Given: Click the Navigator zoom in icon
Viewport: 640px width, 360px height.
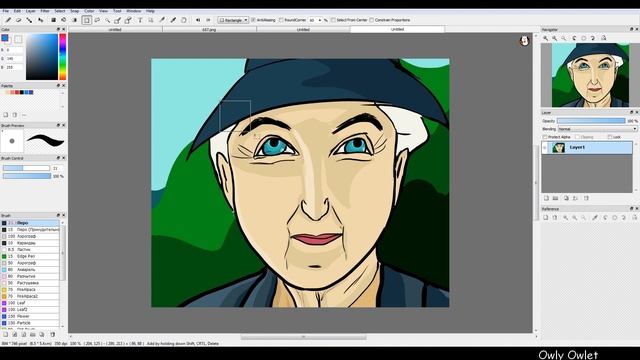Looking at the screenshot, I should (x=546, y=38).
